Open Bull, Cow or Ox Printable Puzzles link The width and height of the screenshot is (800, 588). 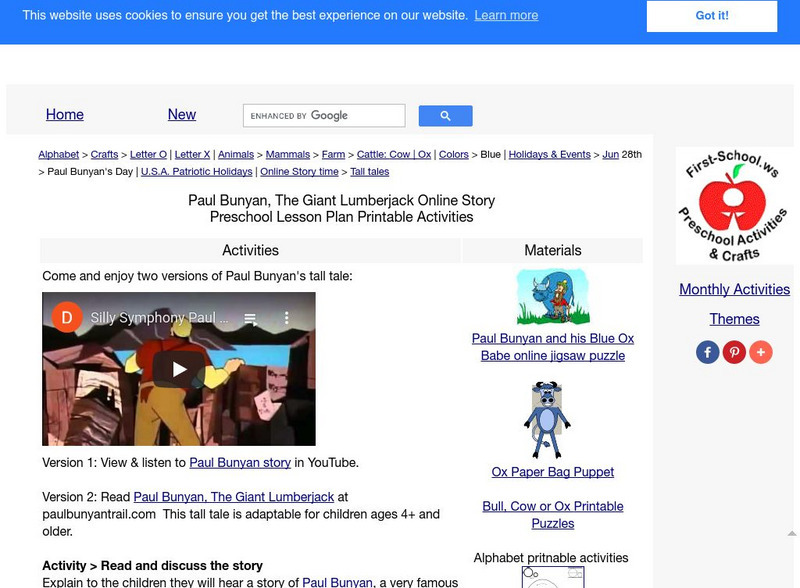553,515
